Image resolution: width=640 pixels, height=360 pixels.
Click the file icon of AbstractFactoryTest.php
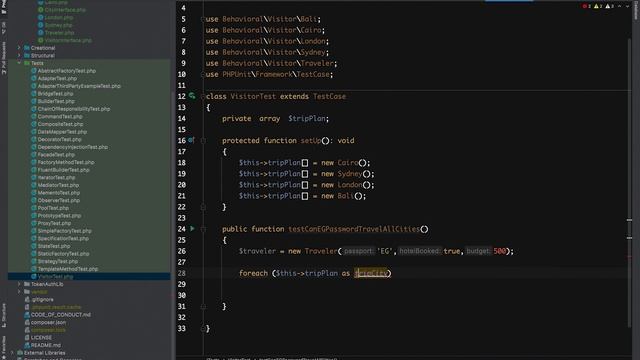[x=34, y=71]
